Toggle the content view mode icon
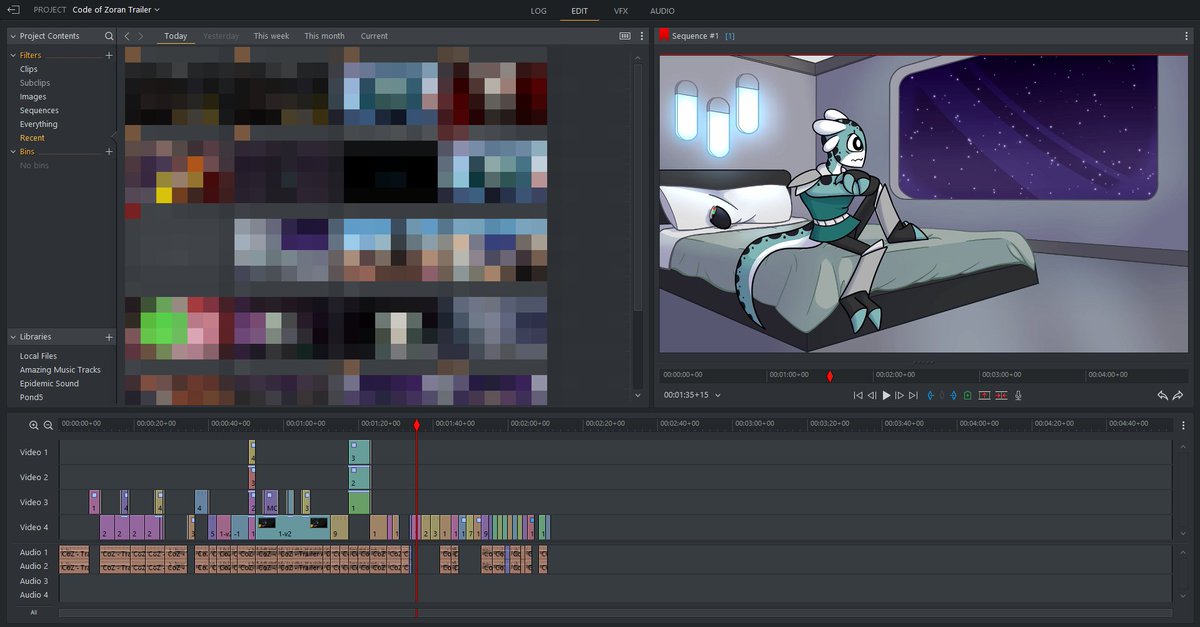This screenshot has height=627, width=1200. [625, 36]
